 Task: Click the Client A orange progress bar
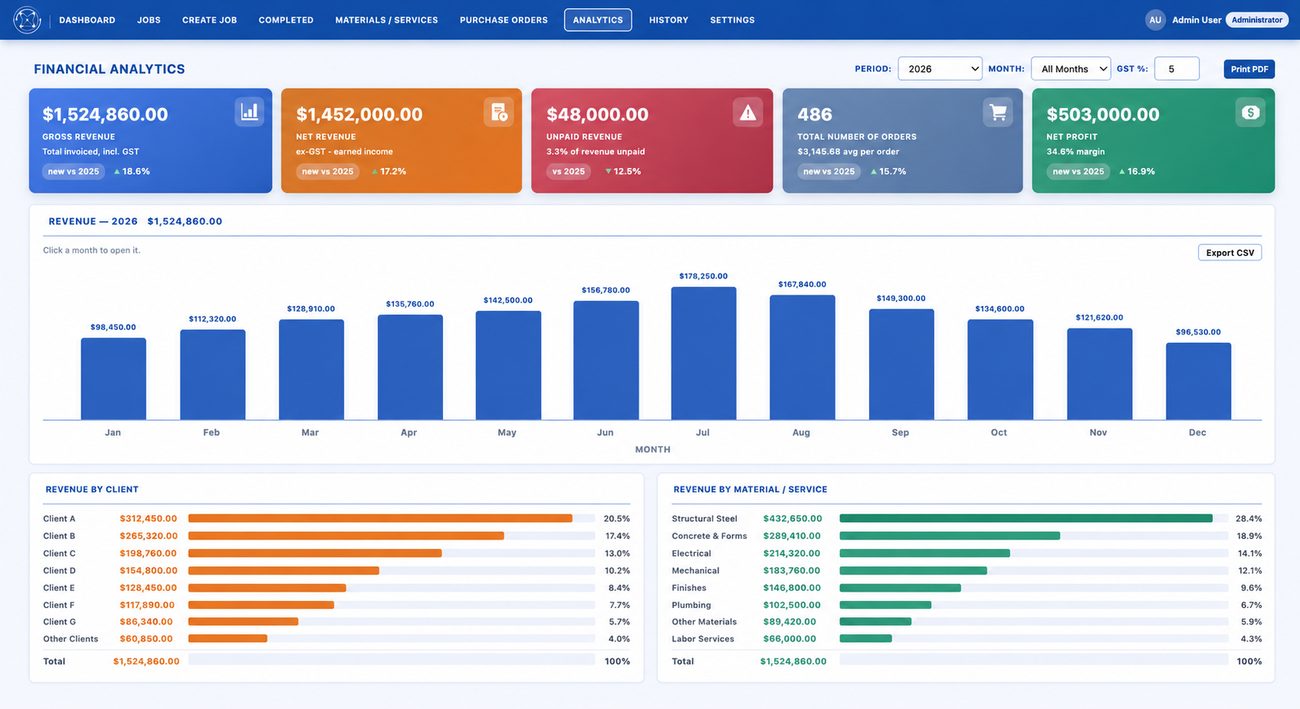(380, 519)
